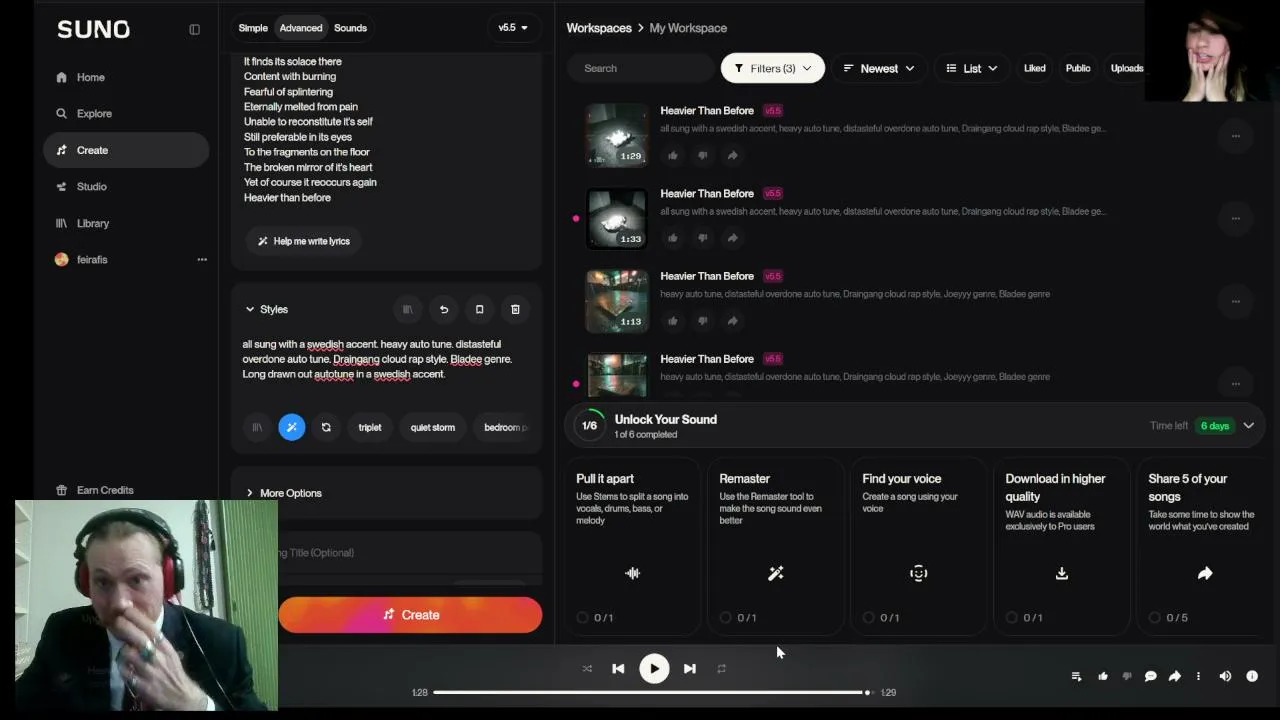The height and width of the screenshot is (720, 1280).
Task: Dislike the 1:29 song in the list
Action: pyautogui.click(x=703, y=155)
